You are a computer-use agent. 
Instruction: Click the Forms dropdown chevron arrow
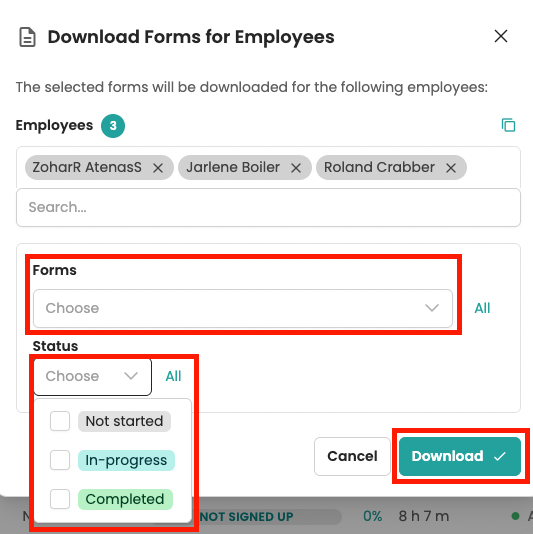click(x=432, y=308)
